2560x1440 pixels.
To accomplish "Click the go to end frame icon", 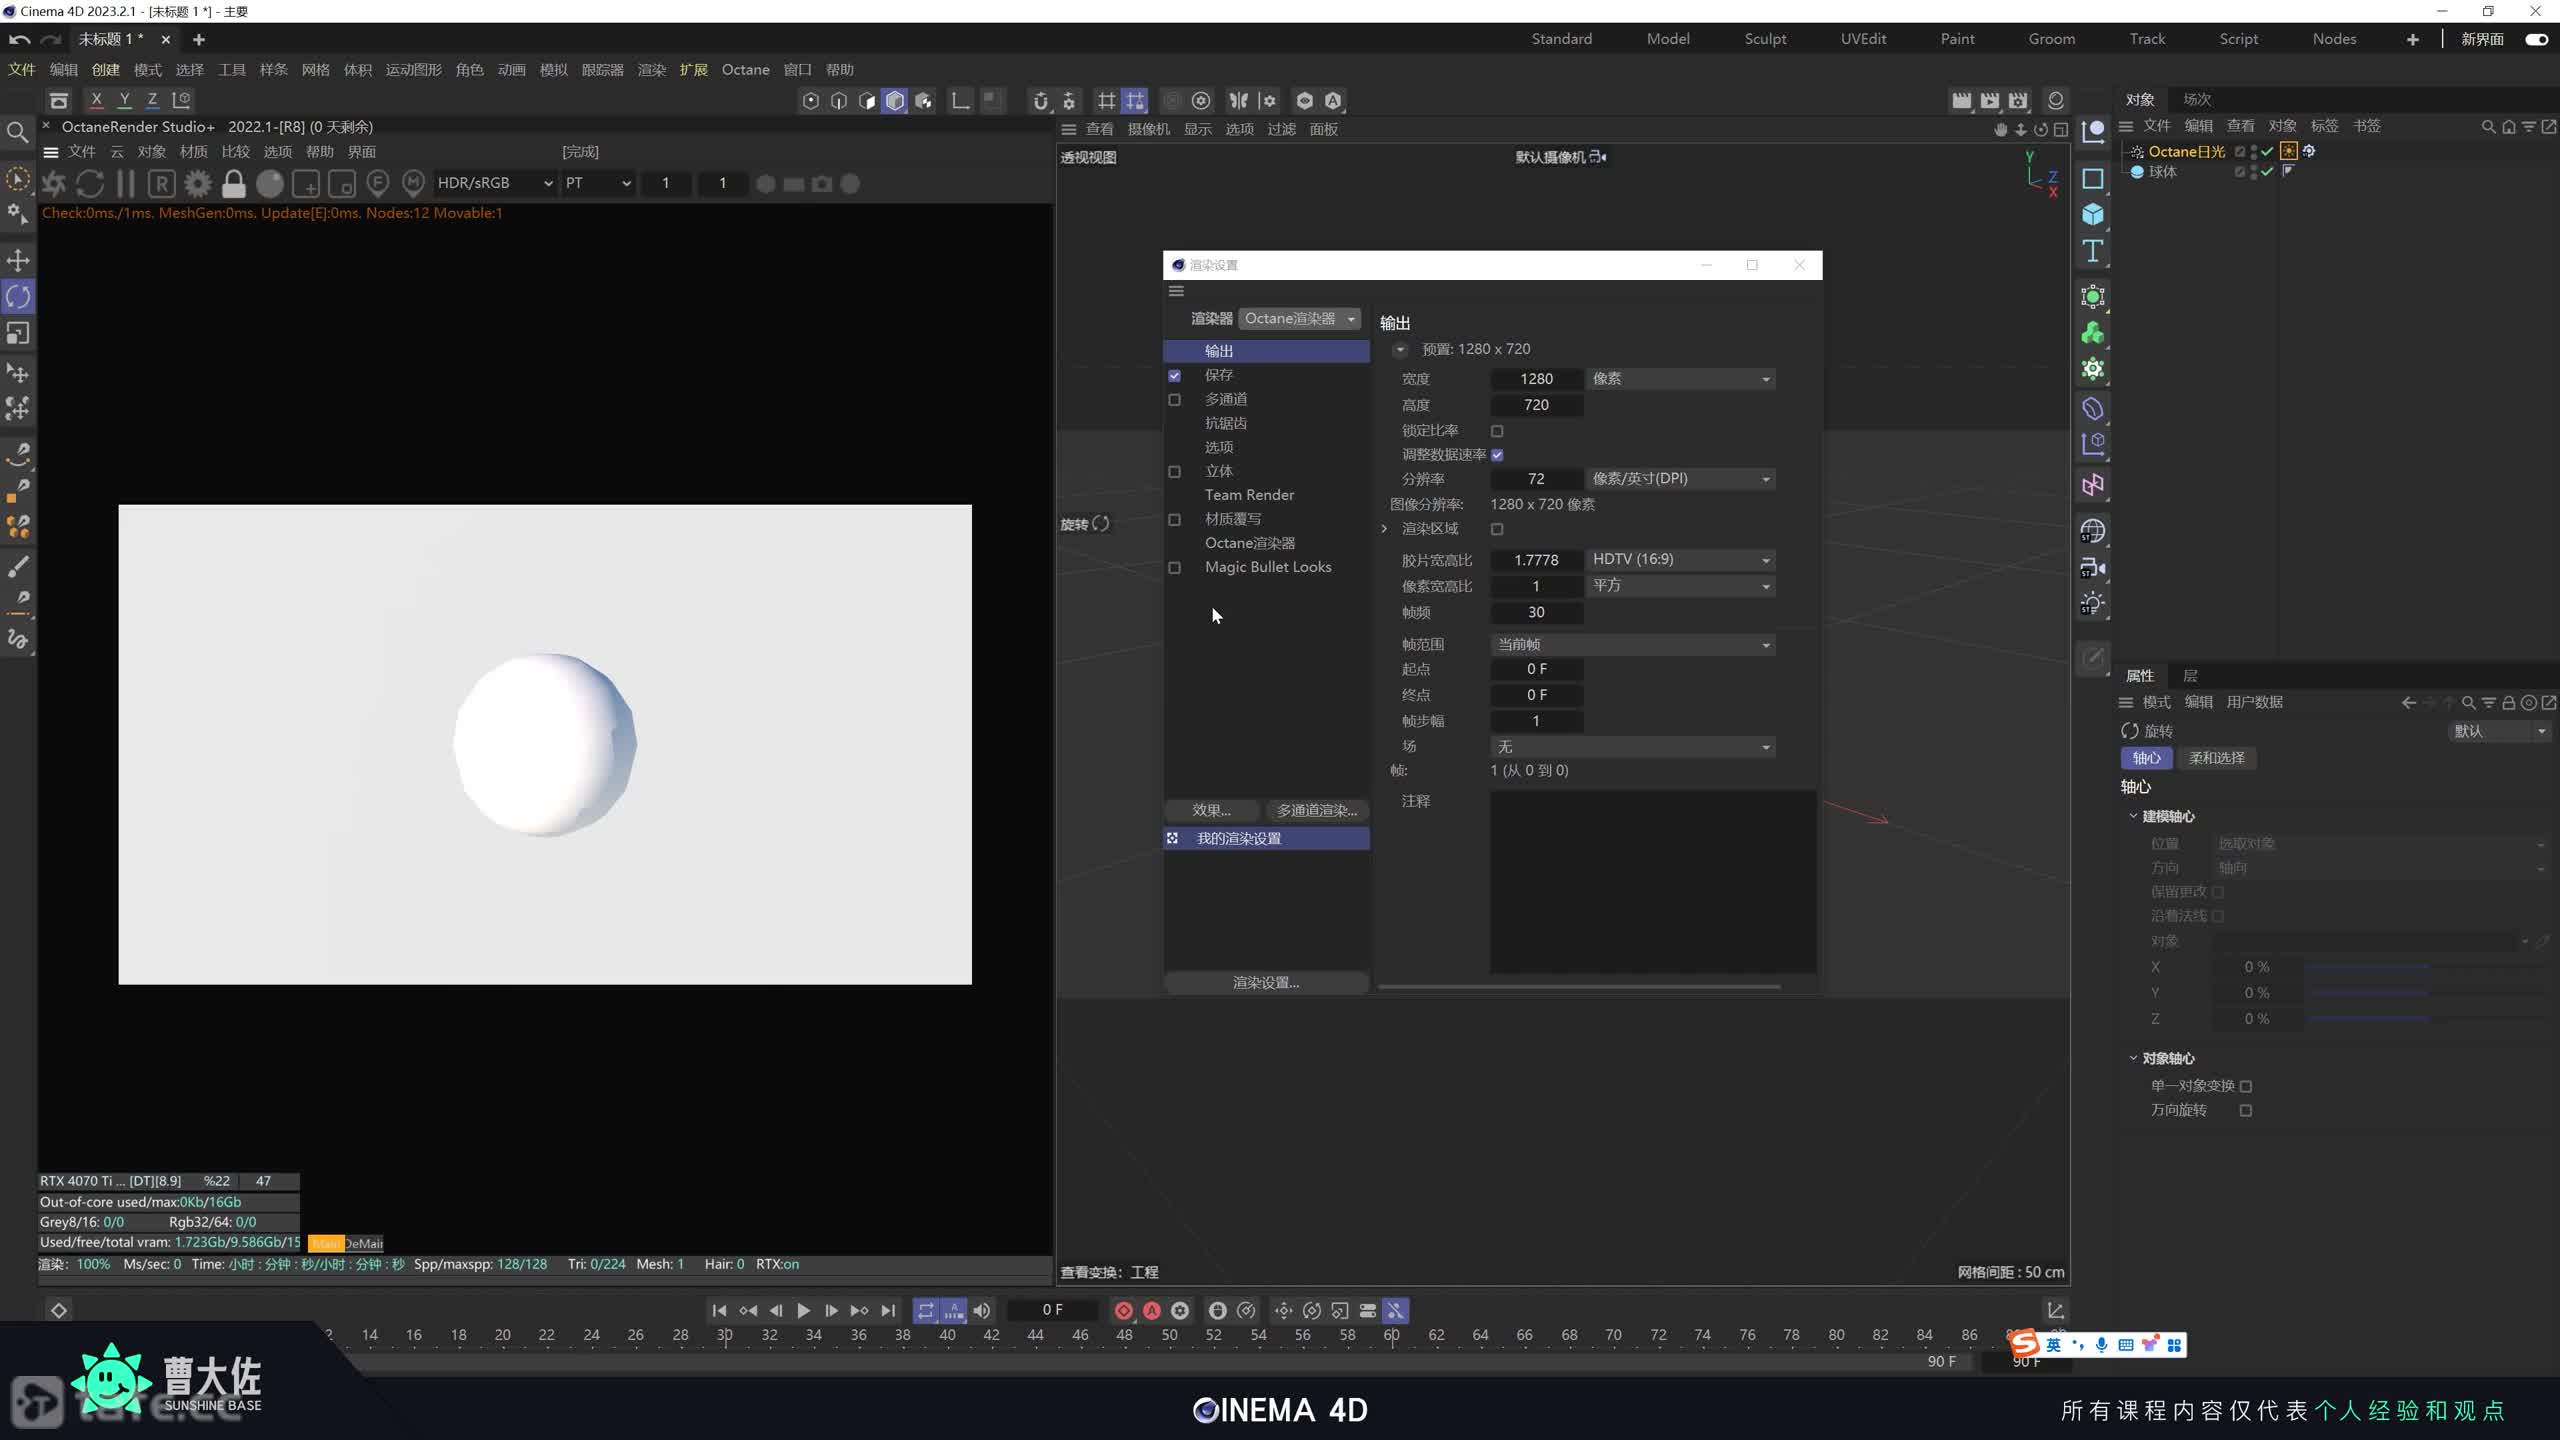I will [888, 1310].
